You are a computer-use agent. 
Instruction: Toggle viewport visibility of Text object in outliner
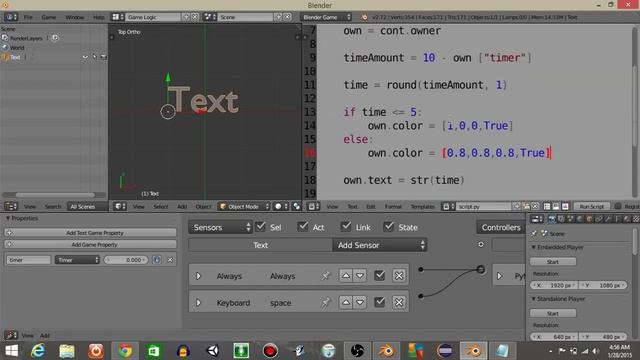[x=85, y=57]
